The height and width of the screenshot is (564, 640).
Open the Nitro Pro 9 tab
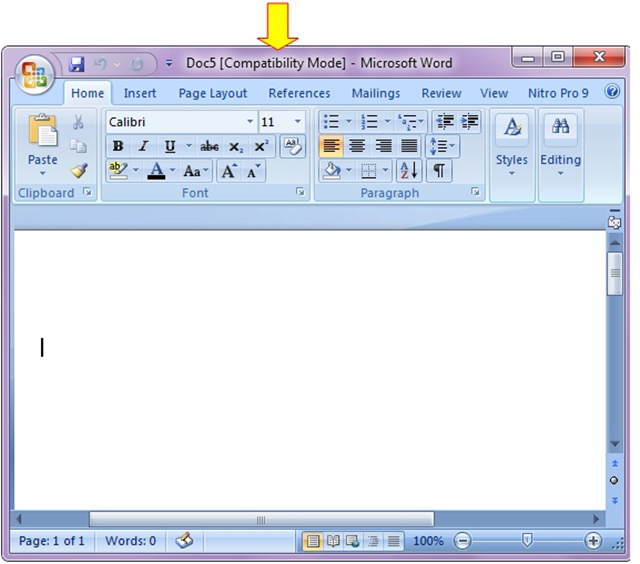[558, 93]
